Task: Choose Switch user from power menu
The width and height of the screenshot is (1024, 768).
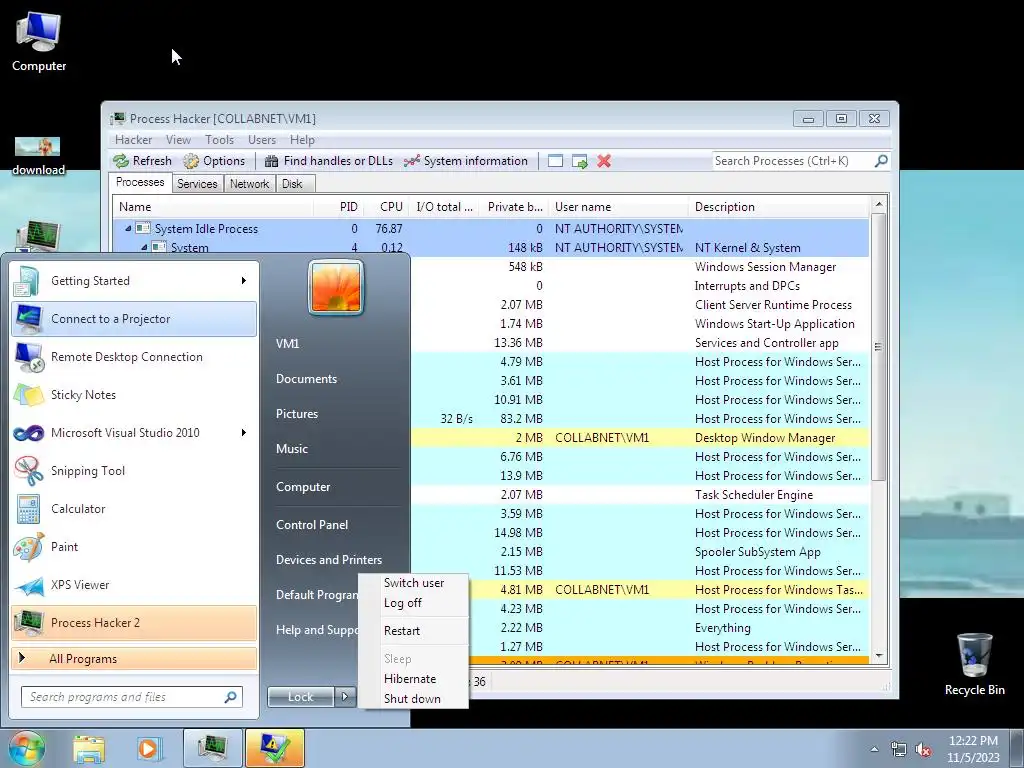Action: tap(413, 583)
